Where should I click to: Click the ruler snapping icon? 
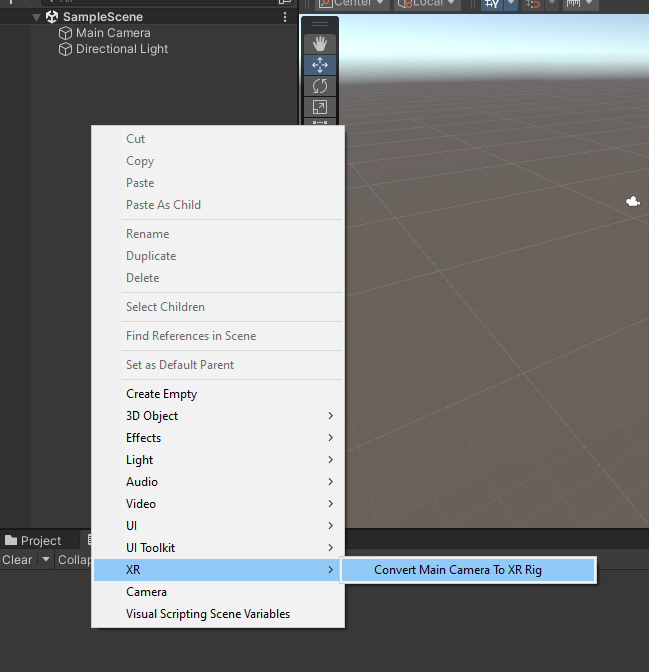point(573,4)
